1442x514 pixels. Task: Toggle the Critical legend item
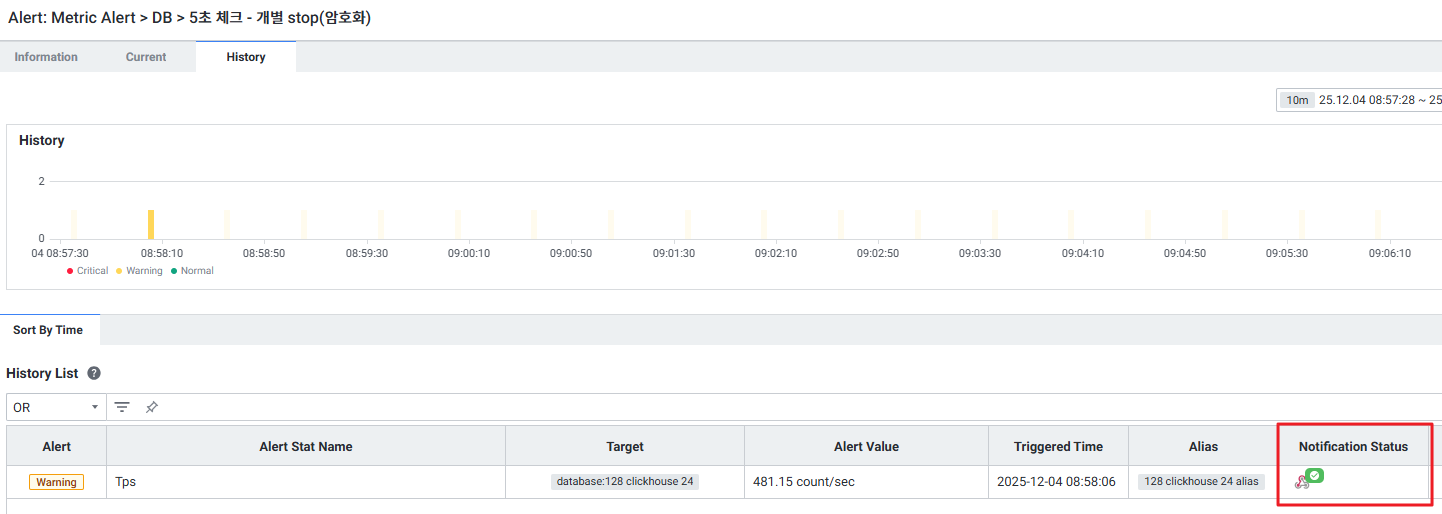click(87, 271)
